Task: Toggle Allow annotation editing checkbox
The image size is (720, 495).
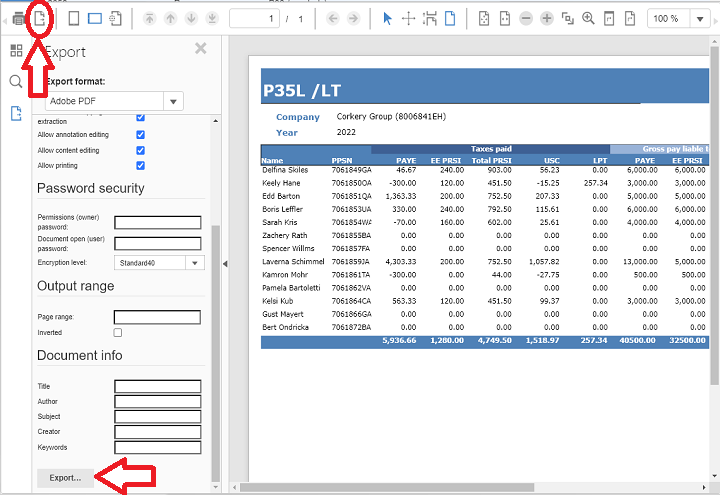Action: pos(140,133)
